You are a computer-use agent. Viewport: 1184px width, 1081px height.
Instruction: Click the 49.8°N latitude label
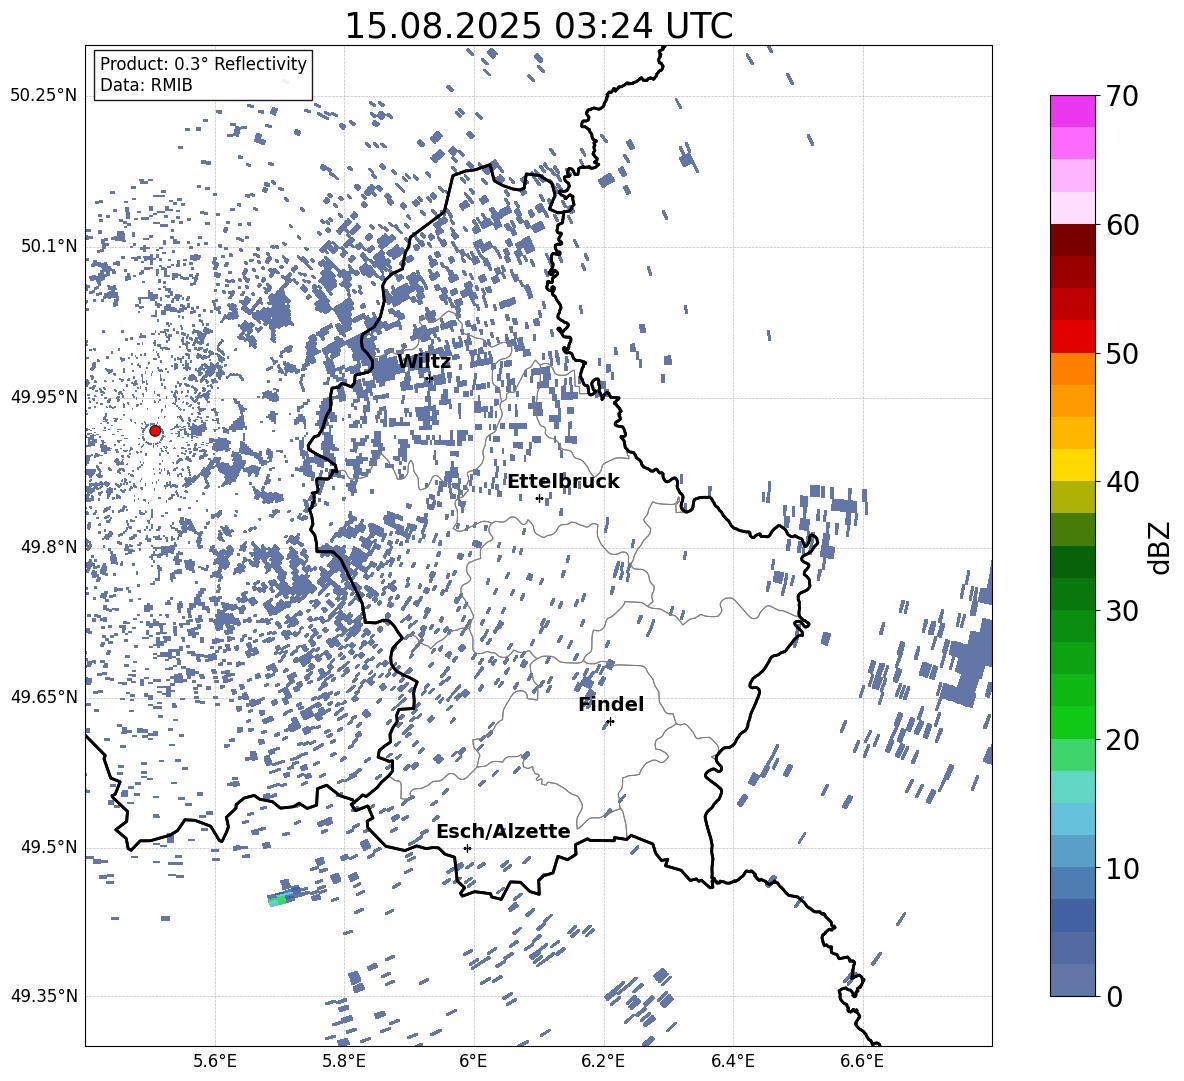tap(50, 547)
